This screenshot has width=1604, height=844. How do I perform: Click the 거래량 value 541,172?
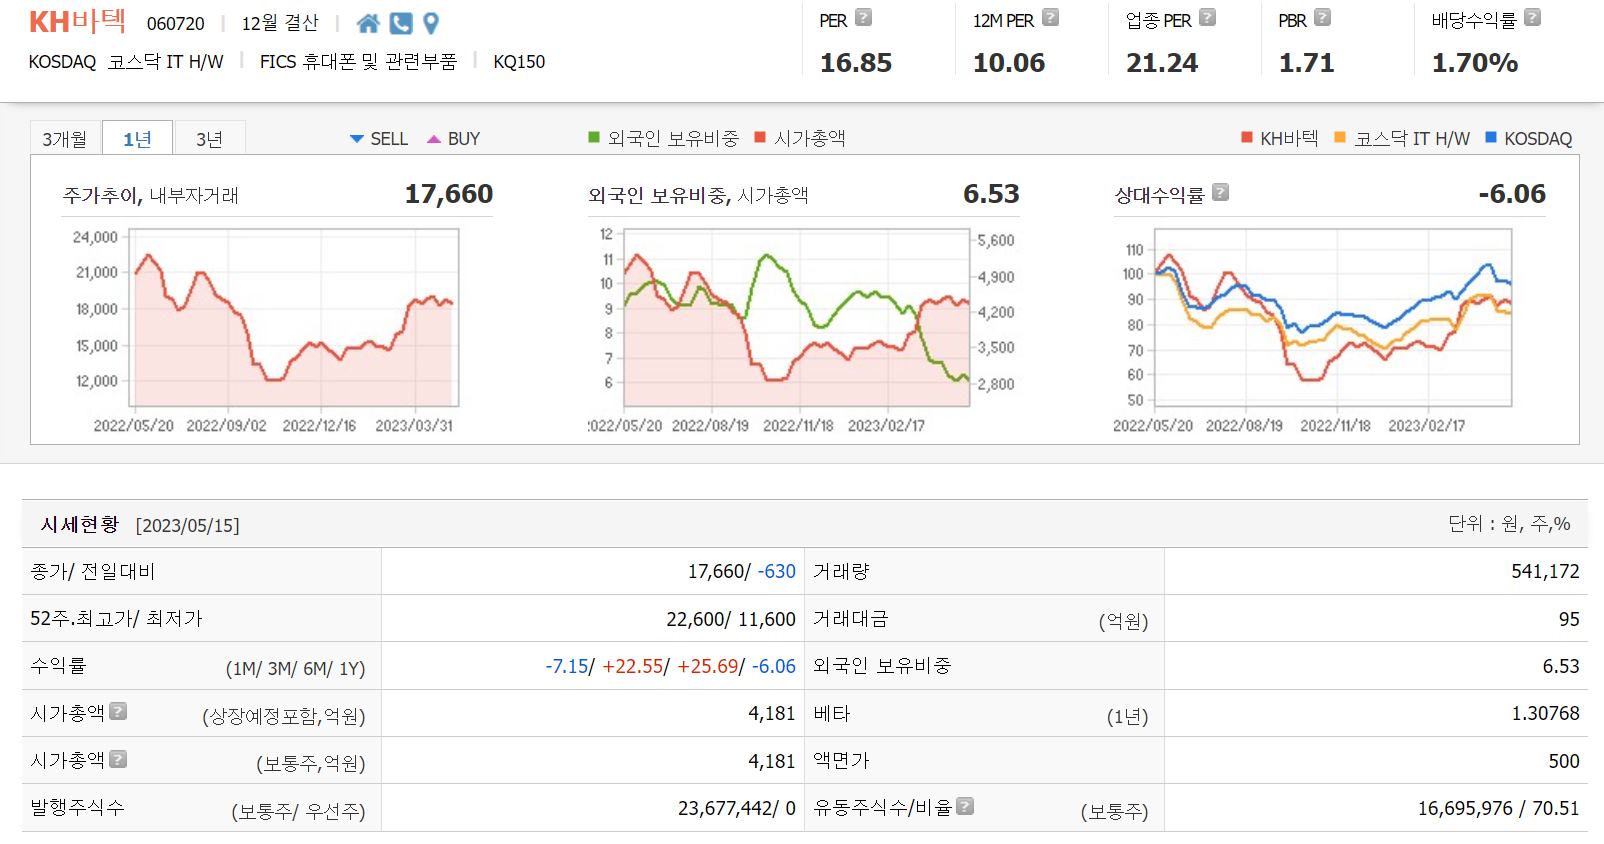point(1545,571)
